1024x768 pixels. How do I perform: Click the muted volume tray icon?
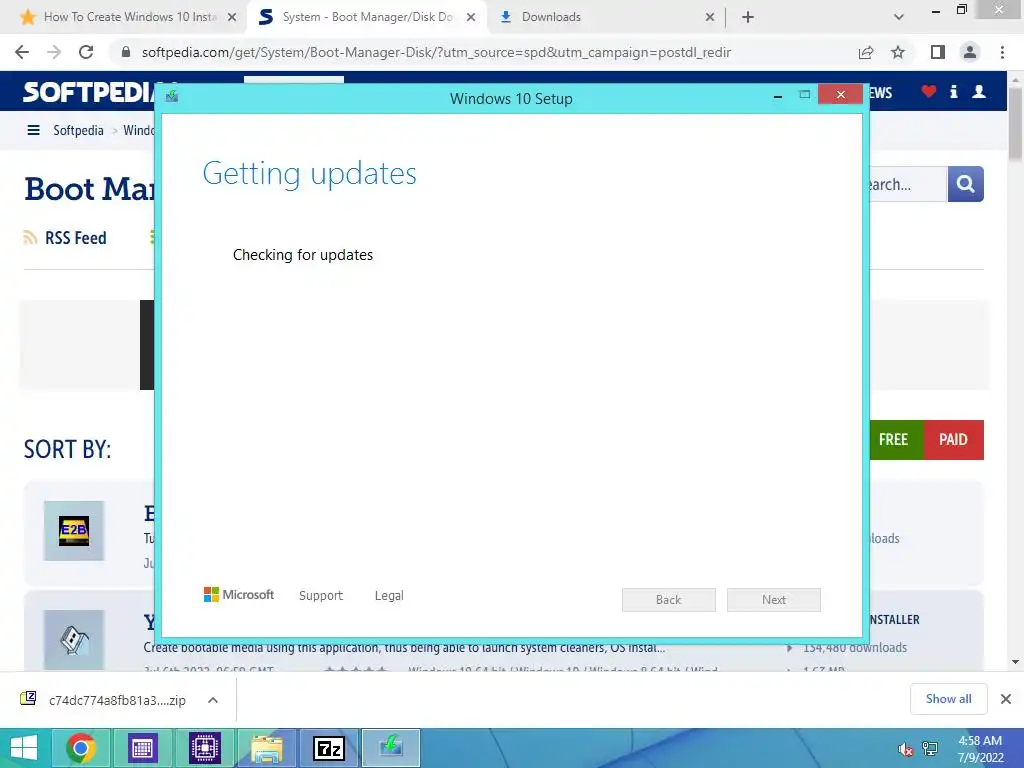pos(906,750)
